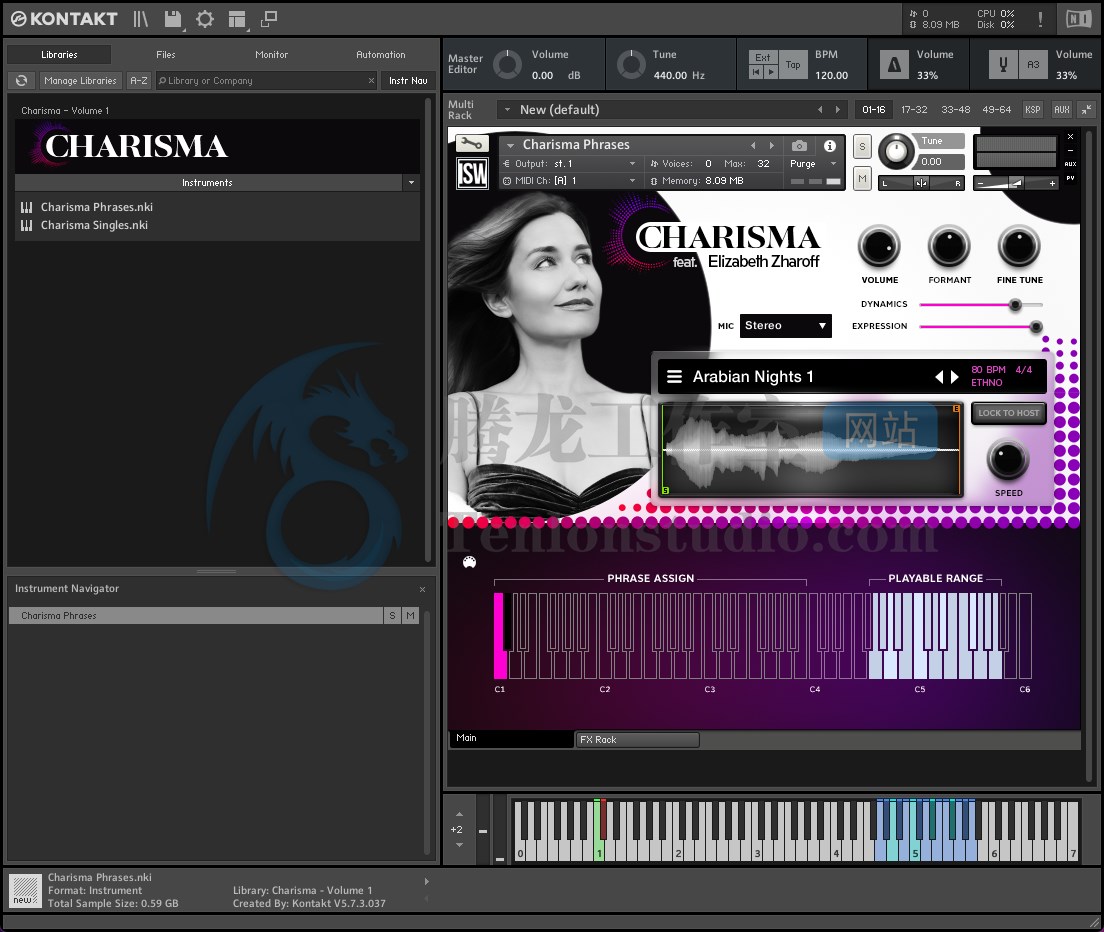Open the Output st. 1 dropdown
The height and width of the screenshot is (932, 1104).
pos(569,164)
